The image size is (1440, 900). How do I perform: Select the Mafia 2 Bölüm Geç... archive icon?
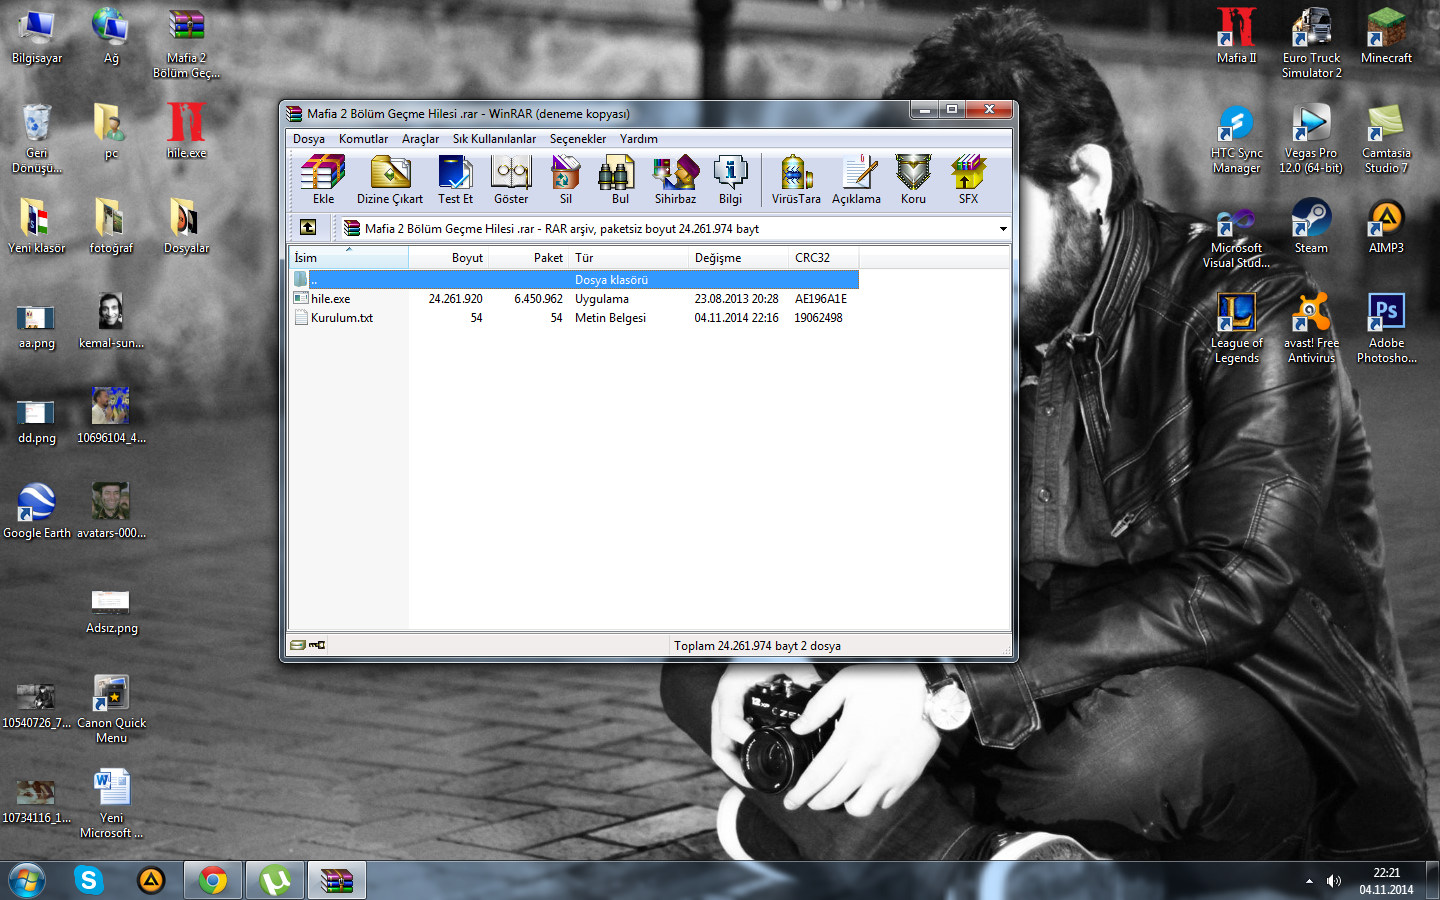click(186, 43)
